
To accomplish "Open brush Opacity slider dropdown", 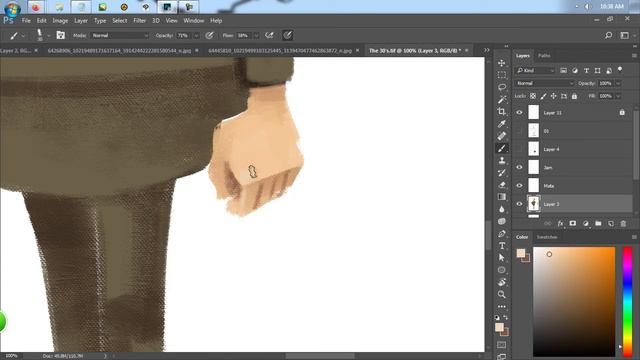I will (196, 36).
